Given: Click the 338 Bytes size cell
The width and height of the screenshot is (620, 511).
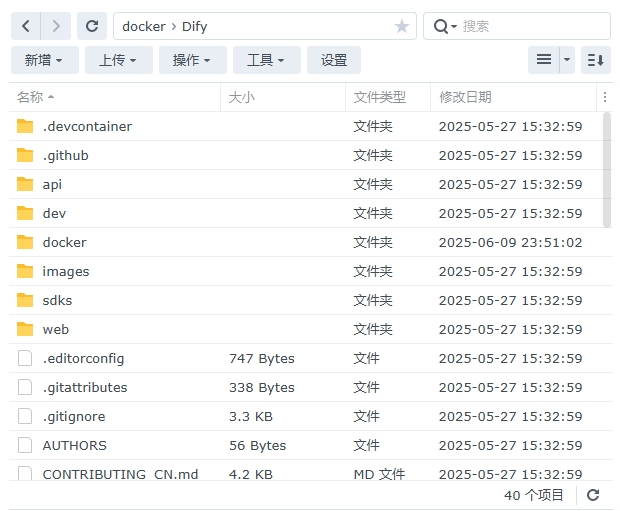Looking at the screenshot, I should tap(262, 387).
